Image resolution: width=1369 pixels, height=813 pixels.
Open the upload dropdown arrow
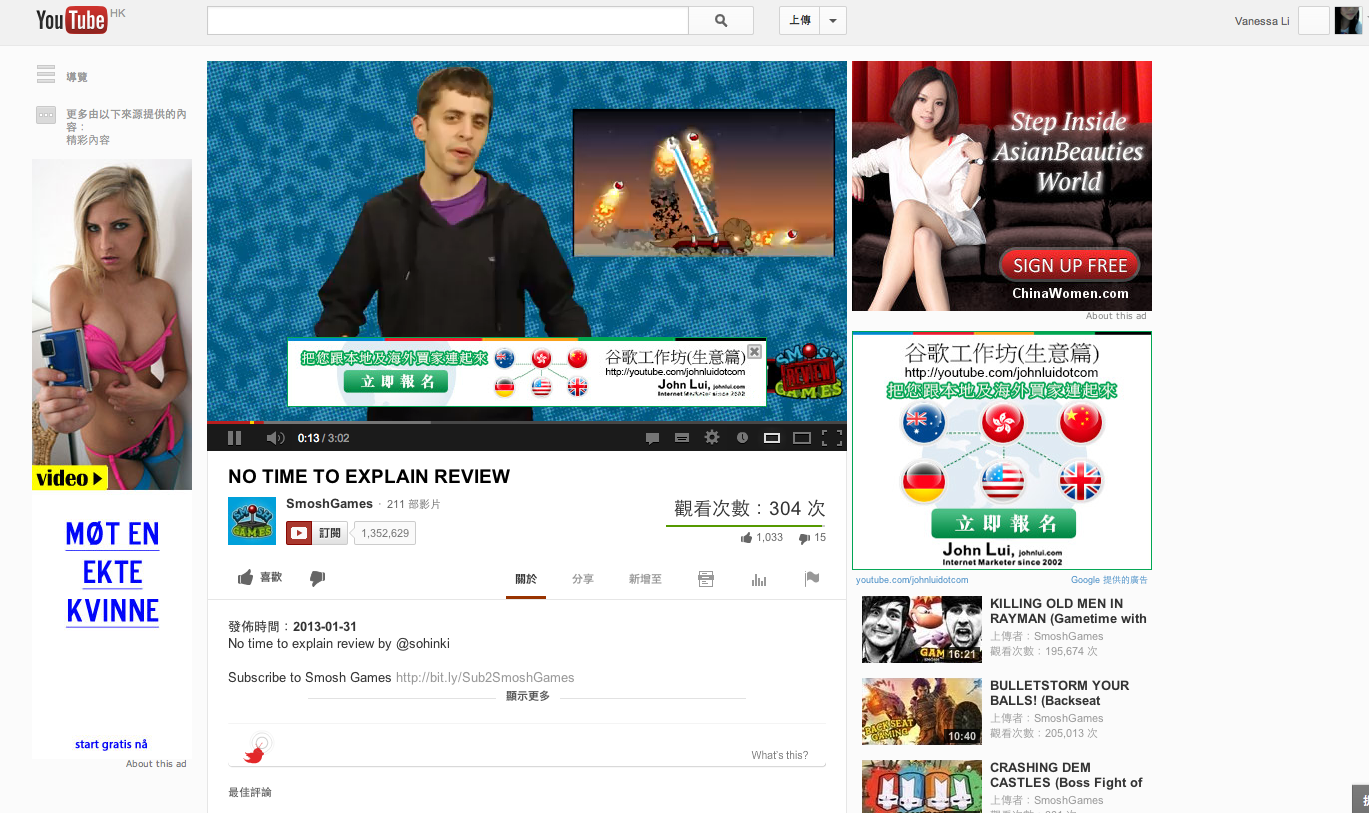click(x=833, y=21)
